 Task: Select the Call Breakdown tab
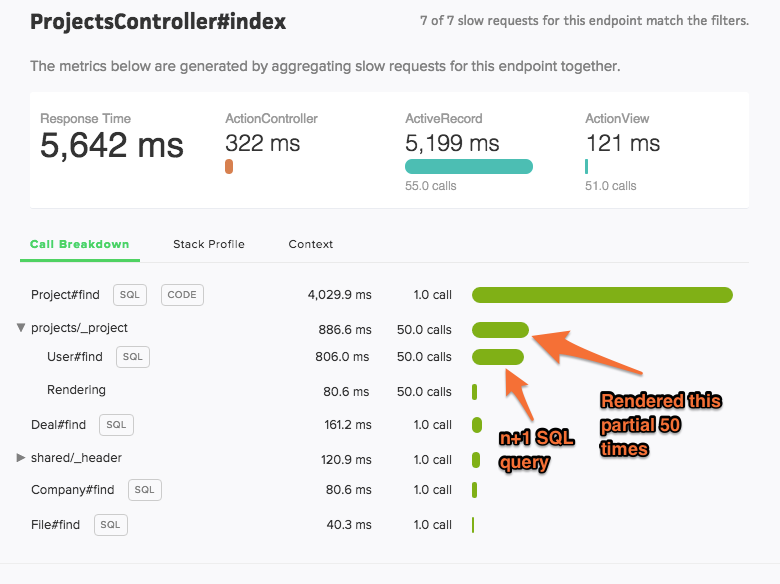[x=80, y=244]
